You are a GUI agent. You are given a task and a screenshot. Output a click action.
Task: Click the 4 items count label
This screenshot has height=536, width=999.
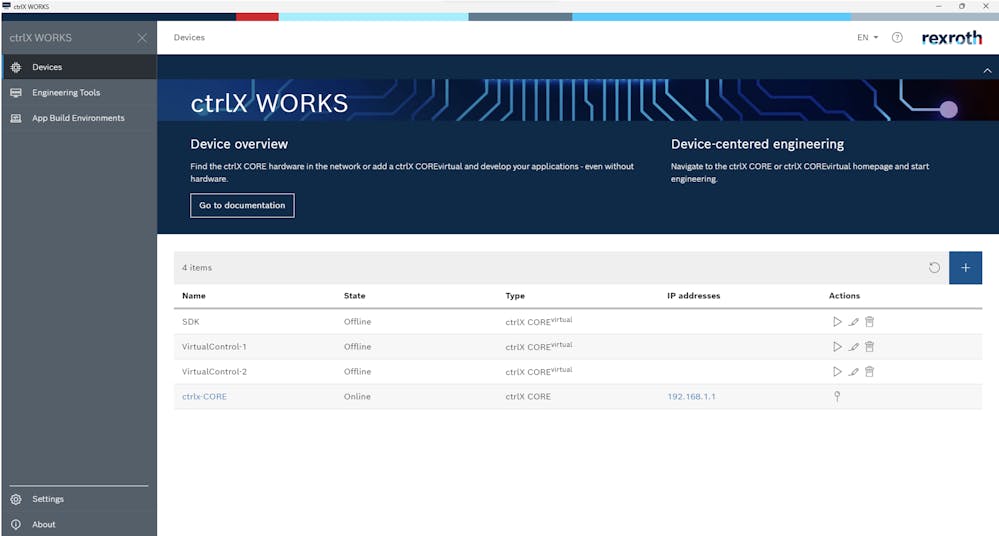[x=197, y=268]
